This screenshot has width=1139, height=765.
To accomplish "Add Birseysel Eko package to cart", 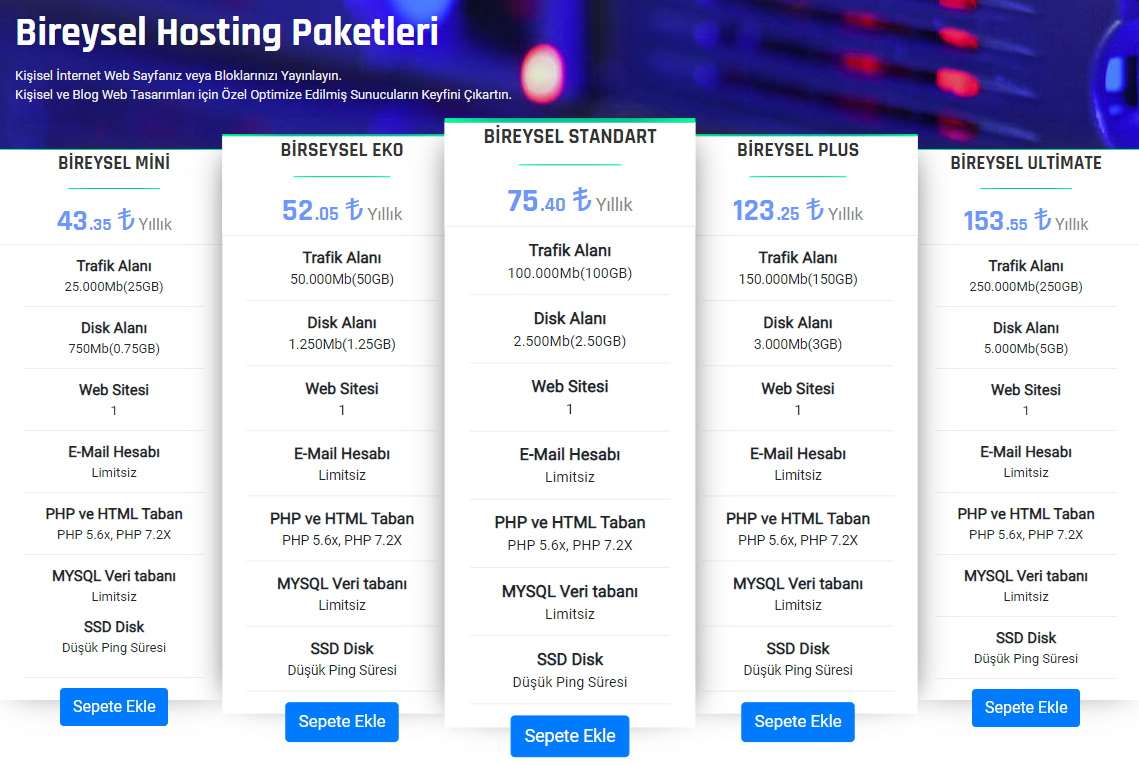I will click(x=341, y=721).
